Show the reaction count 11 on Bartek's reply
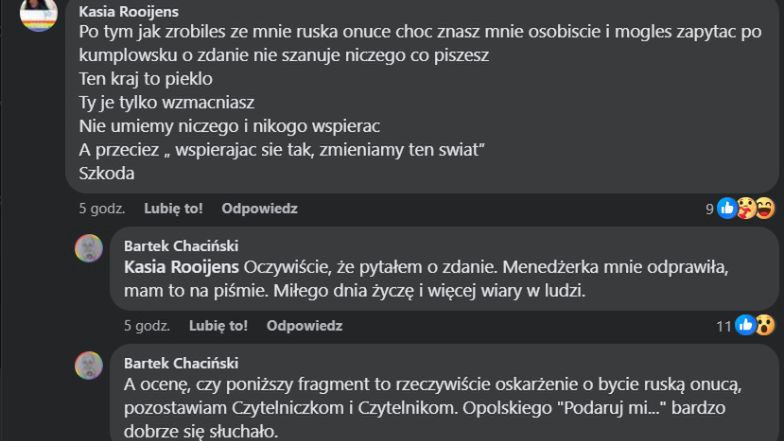 pyautogui.click(x=723, y=326)
